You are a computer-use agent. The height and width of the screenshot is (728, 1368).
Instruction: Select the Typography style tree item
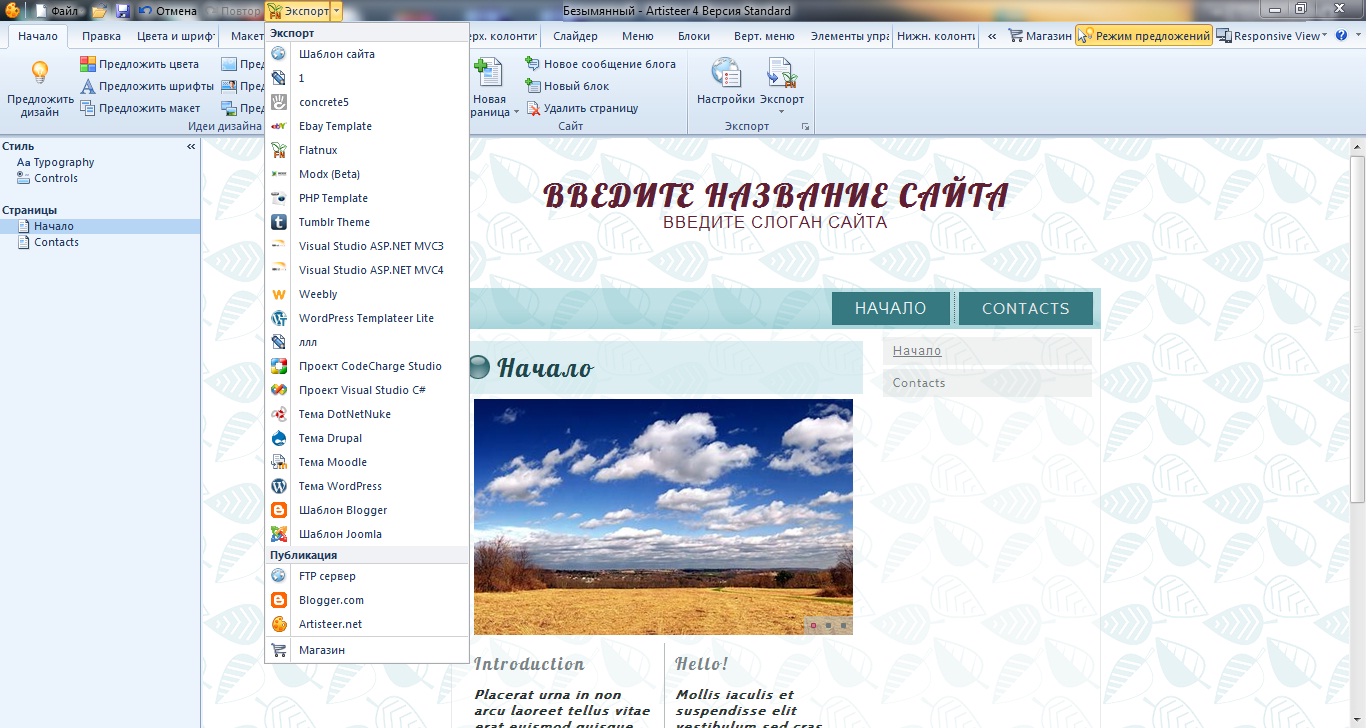55,162
